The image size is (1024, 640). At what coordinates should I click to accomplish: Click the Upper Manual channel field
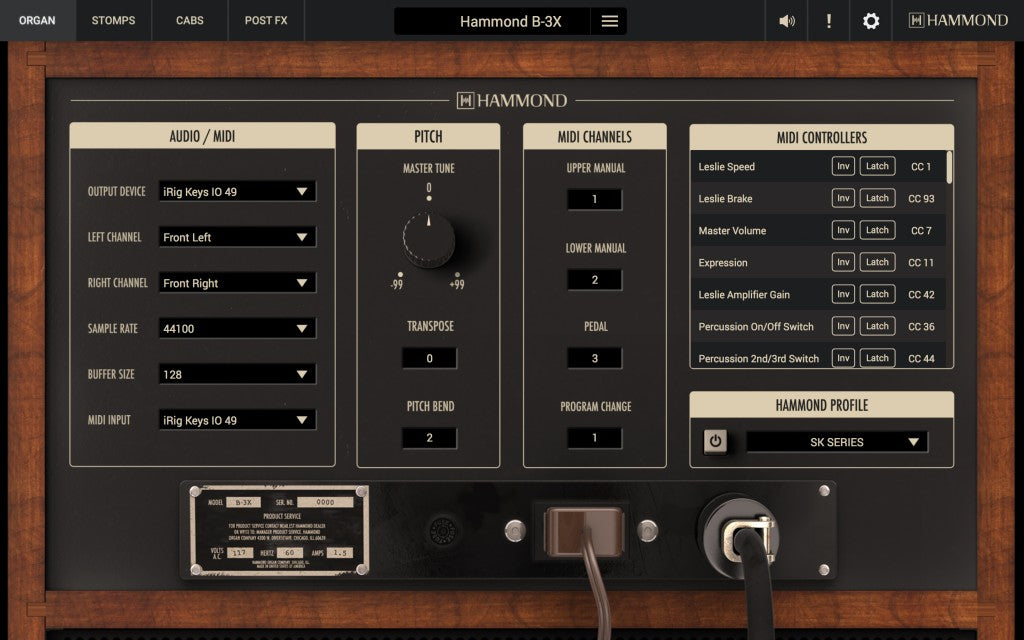tap(594, 199)
